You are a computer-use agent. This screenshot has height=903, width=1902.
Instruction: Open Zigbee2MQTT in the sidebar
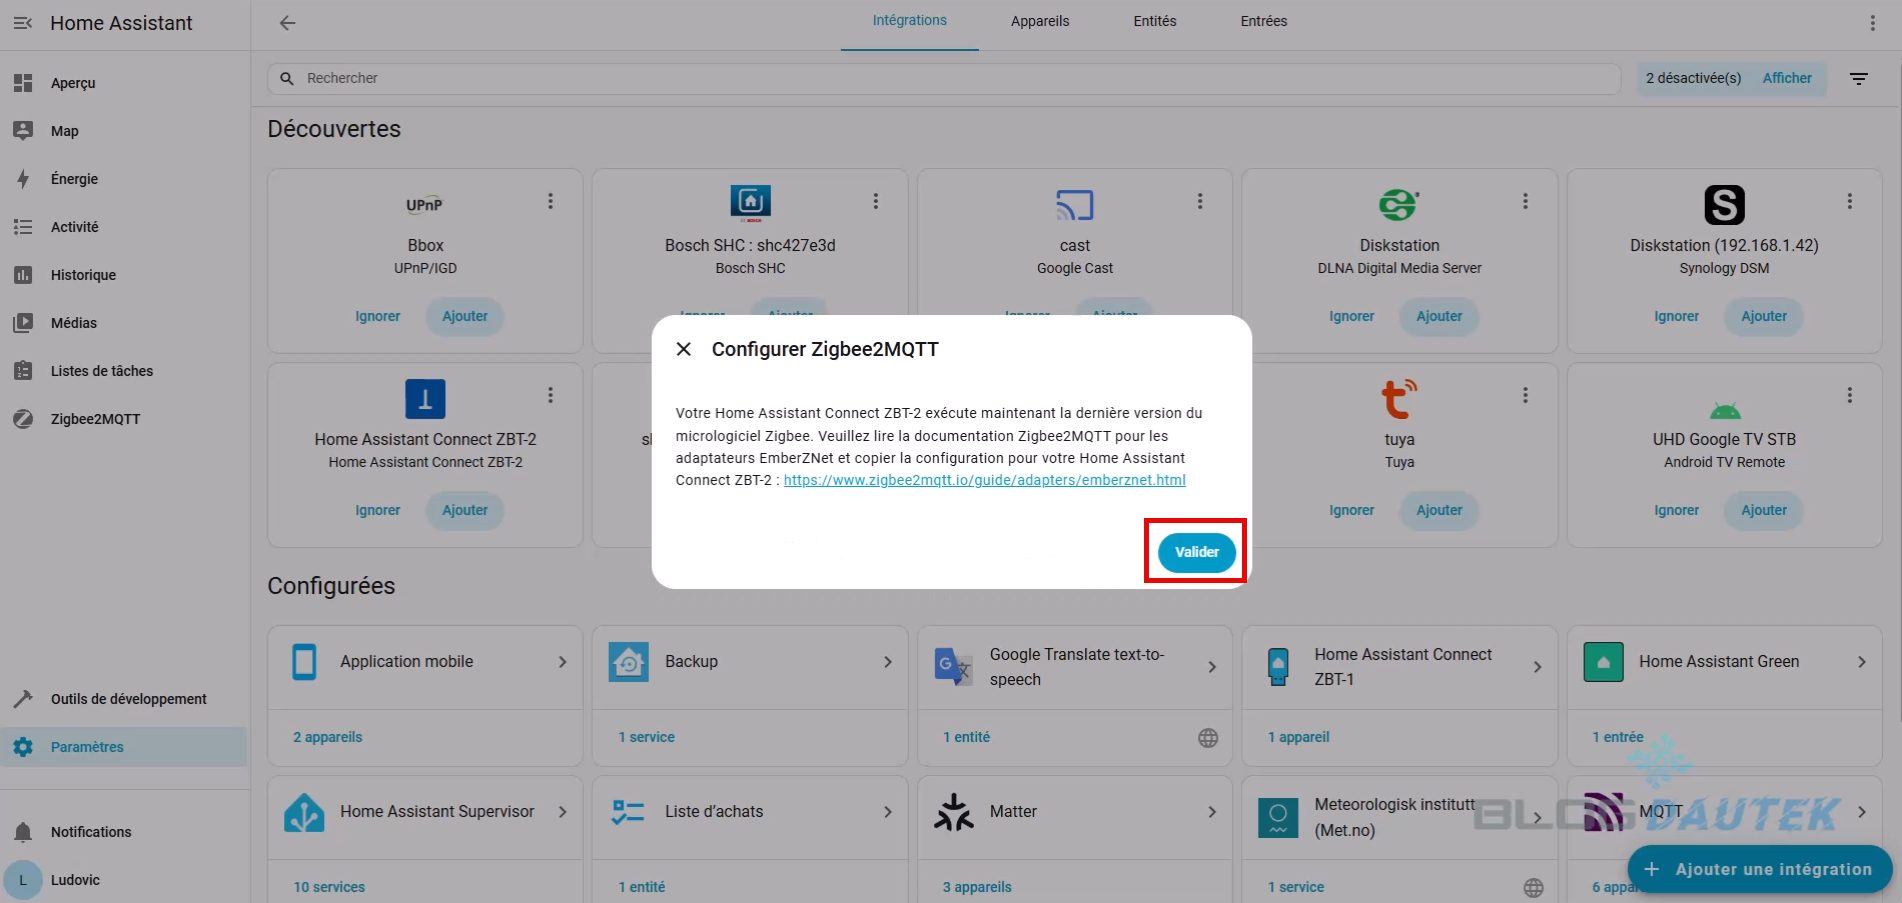pos(95,419)
